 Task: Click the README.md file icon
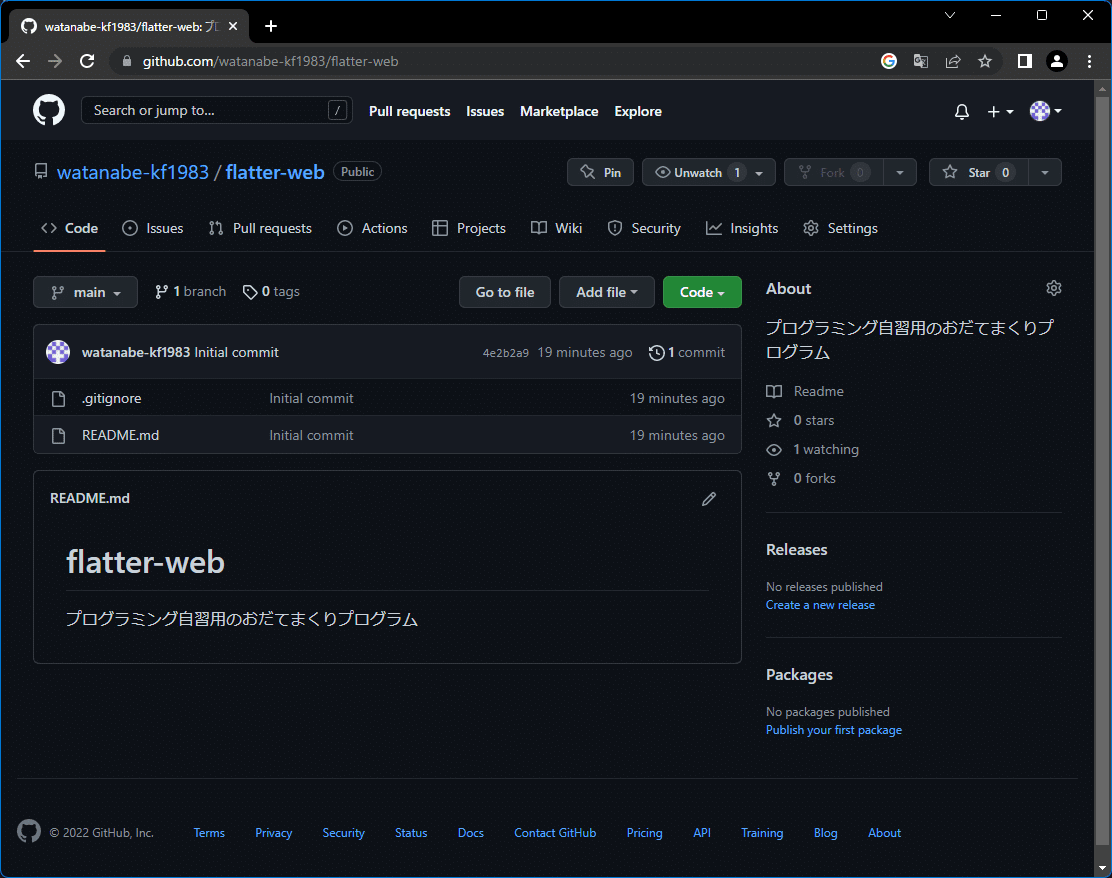coord(59,435)
